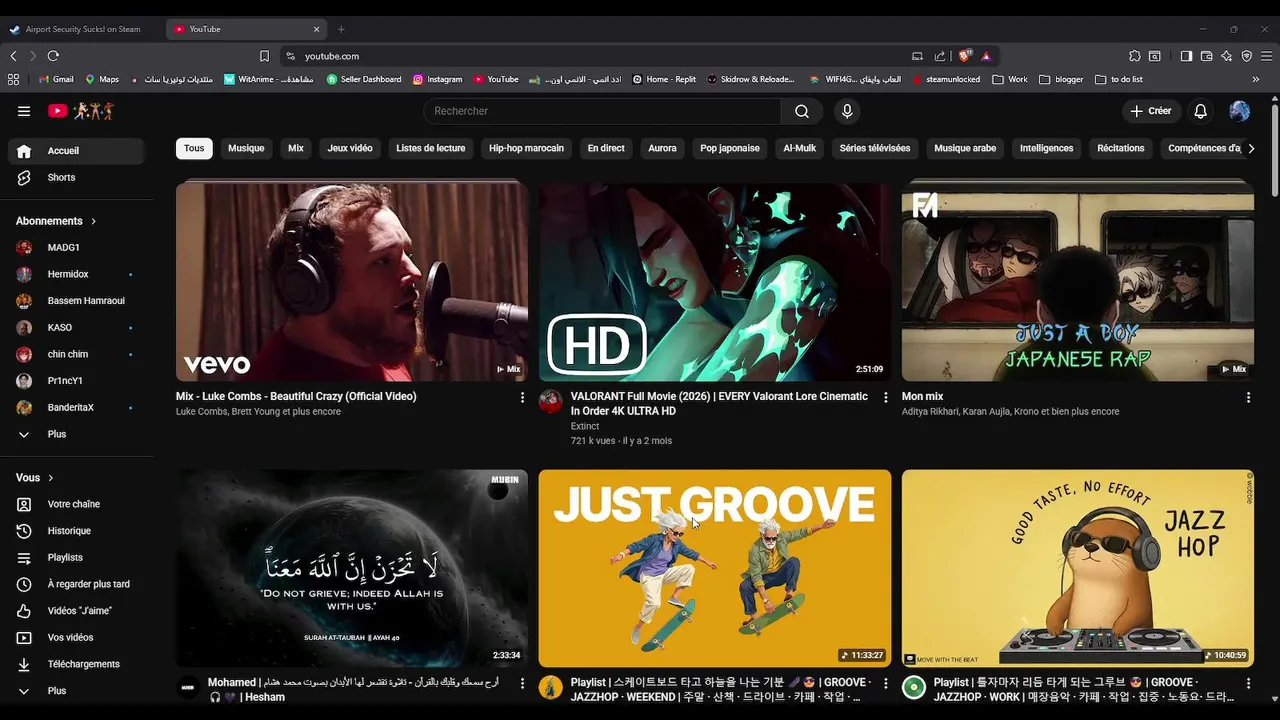
Task: Open Seller Dashboard bookmark
Action: pos(364,79)
